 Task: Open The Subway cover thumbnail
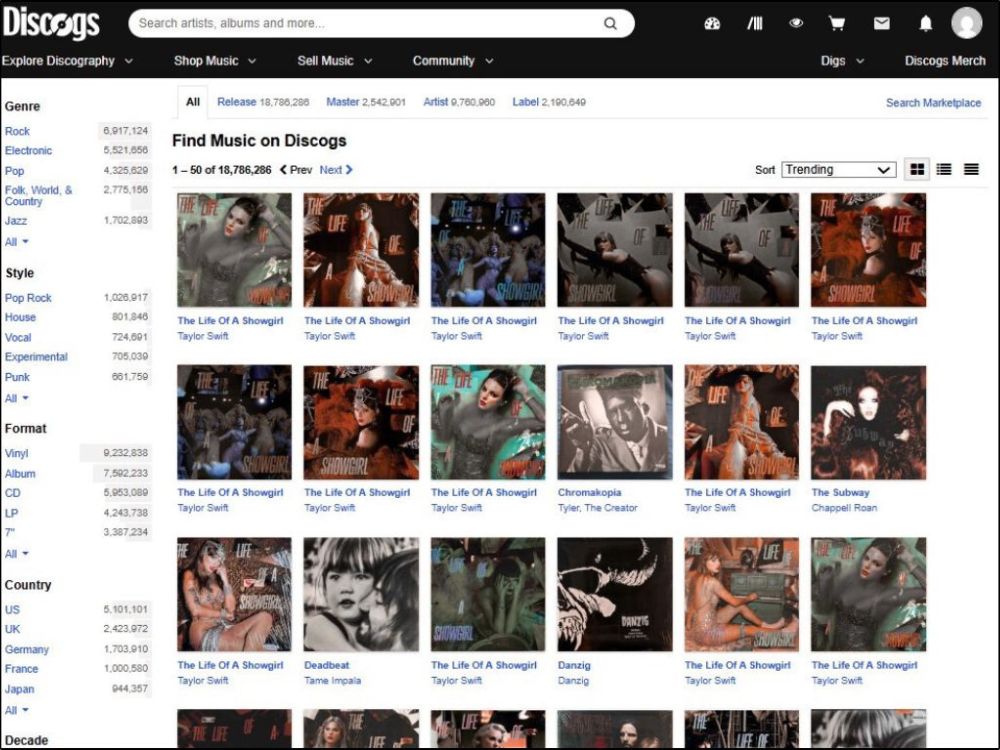coord(868,422)
